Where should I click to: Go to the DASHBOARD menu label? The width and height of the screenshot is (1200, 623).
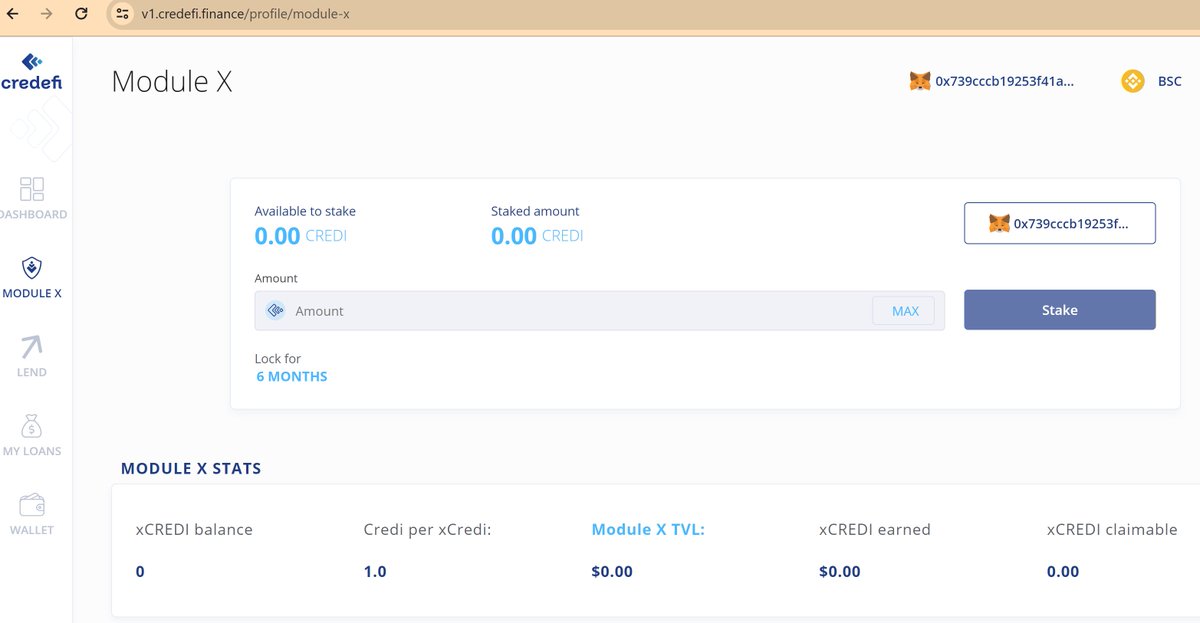(x=33, y=214)
